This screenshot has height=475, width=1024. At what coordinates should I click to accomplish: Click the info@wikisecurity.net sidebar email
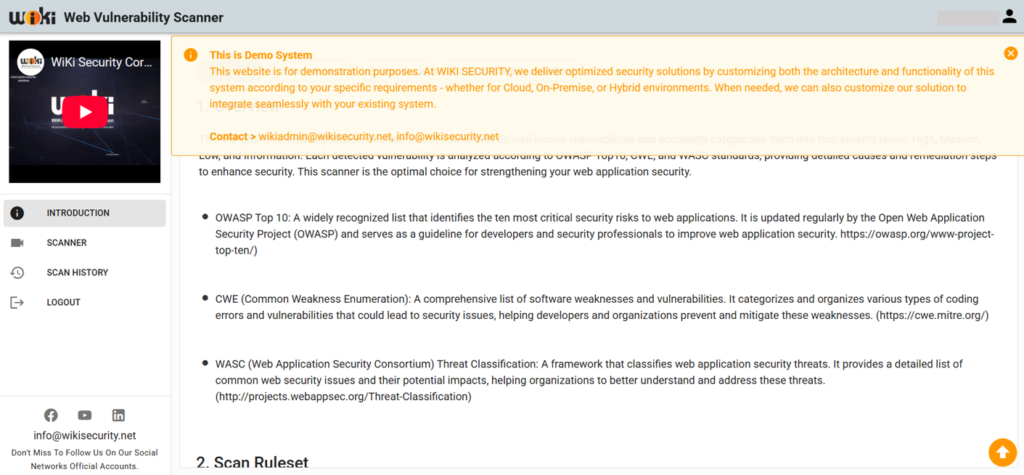[84, 436]
